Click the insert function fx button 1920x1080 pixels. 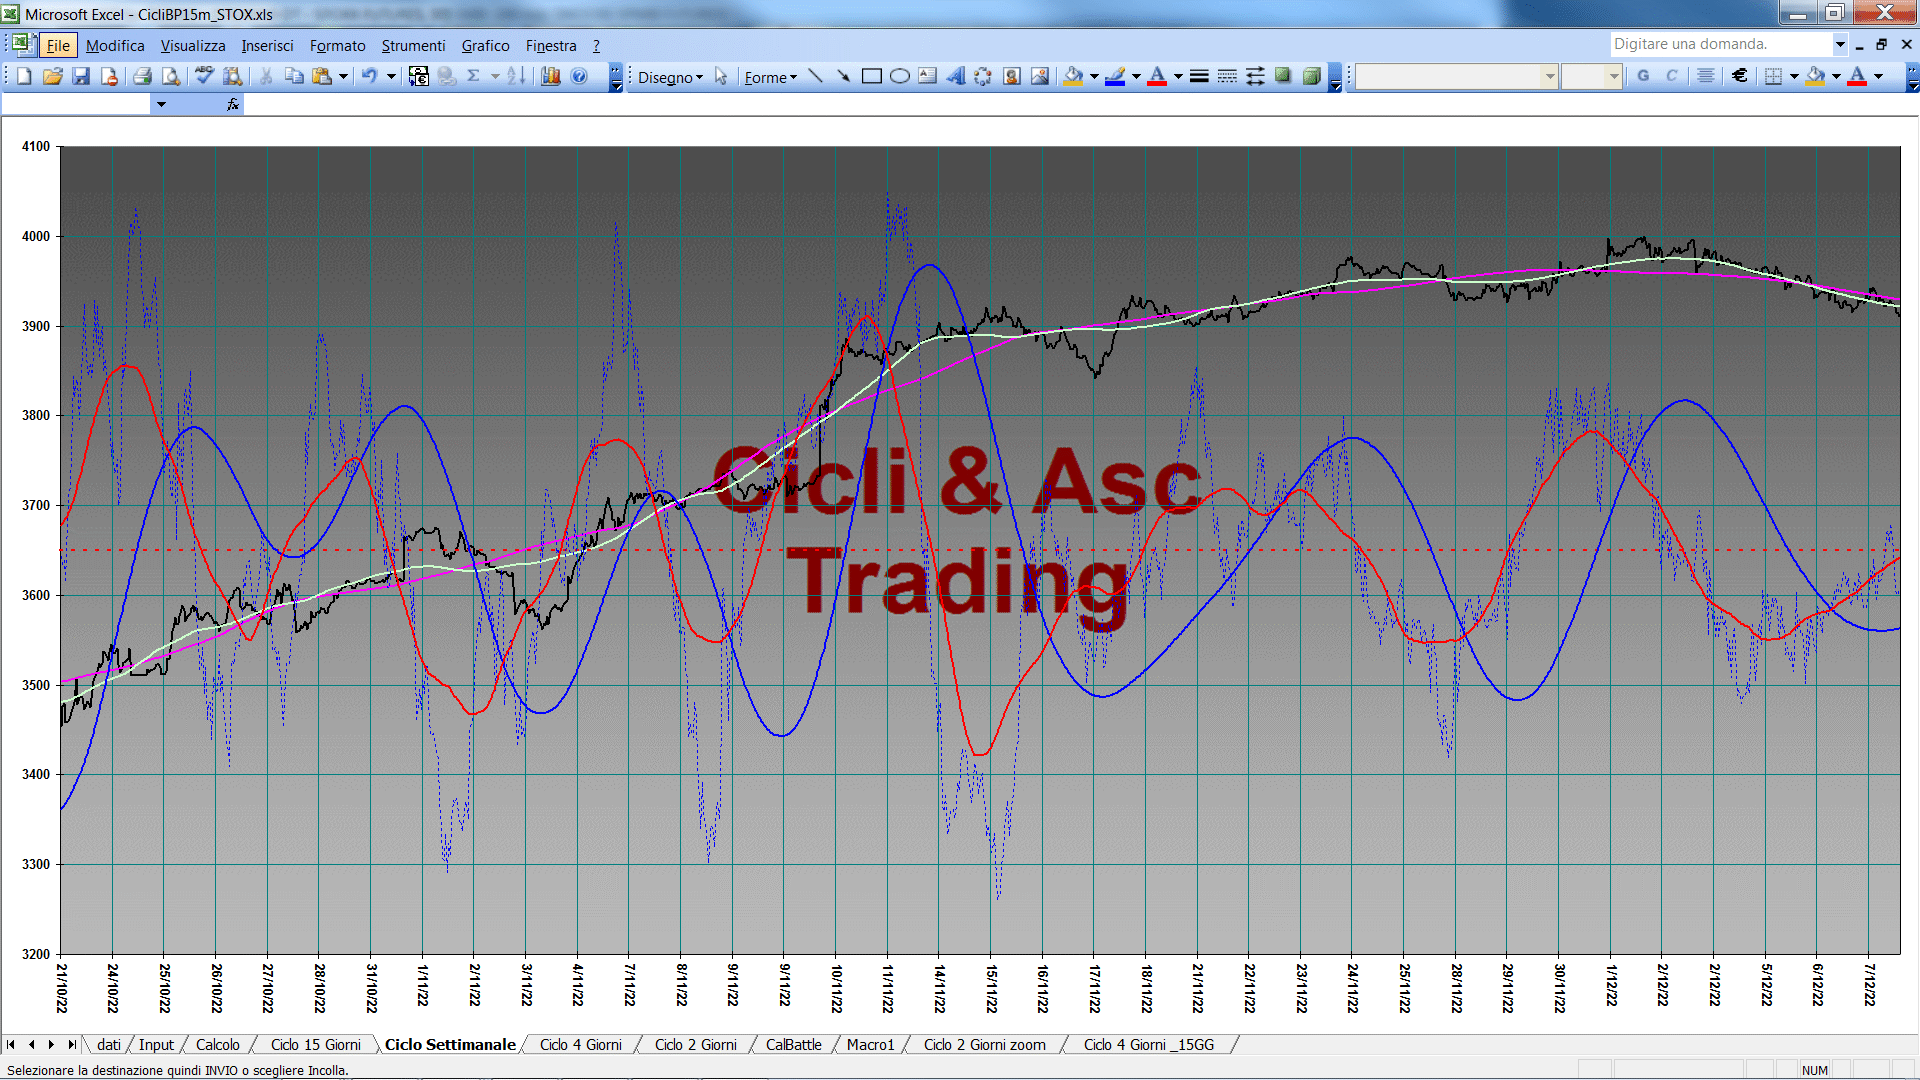tap(233, 104)
